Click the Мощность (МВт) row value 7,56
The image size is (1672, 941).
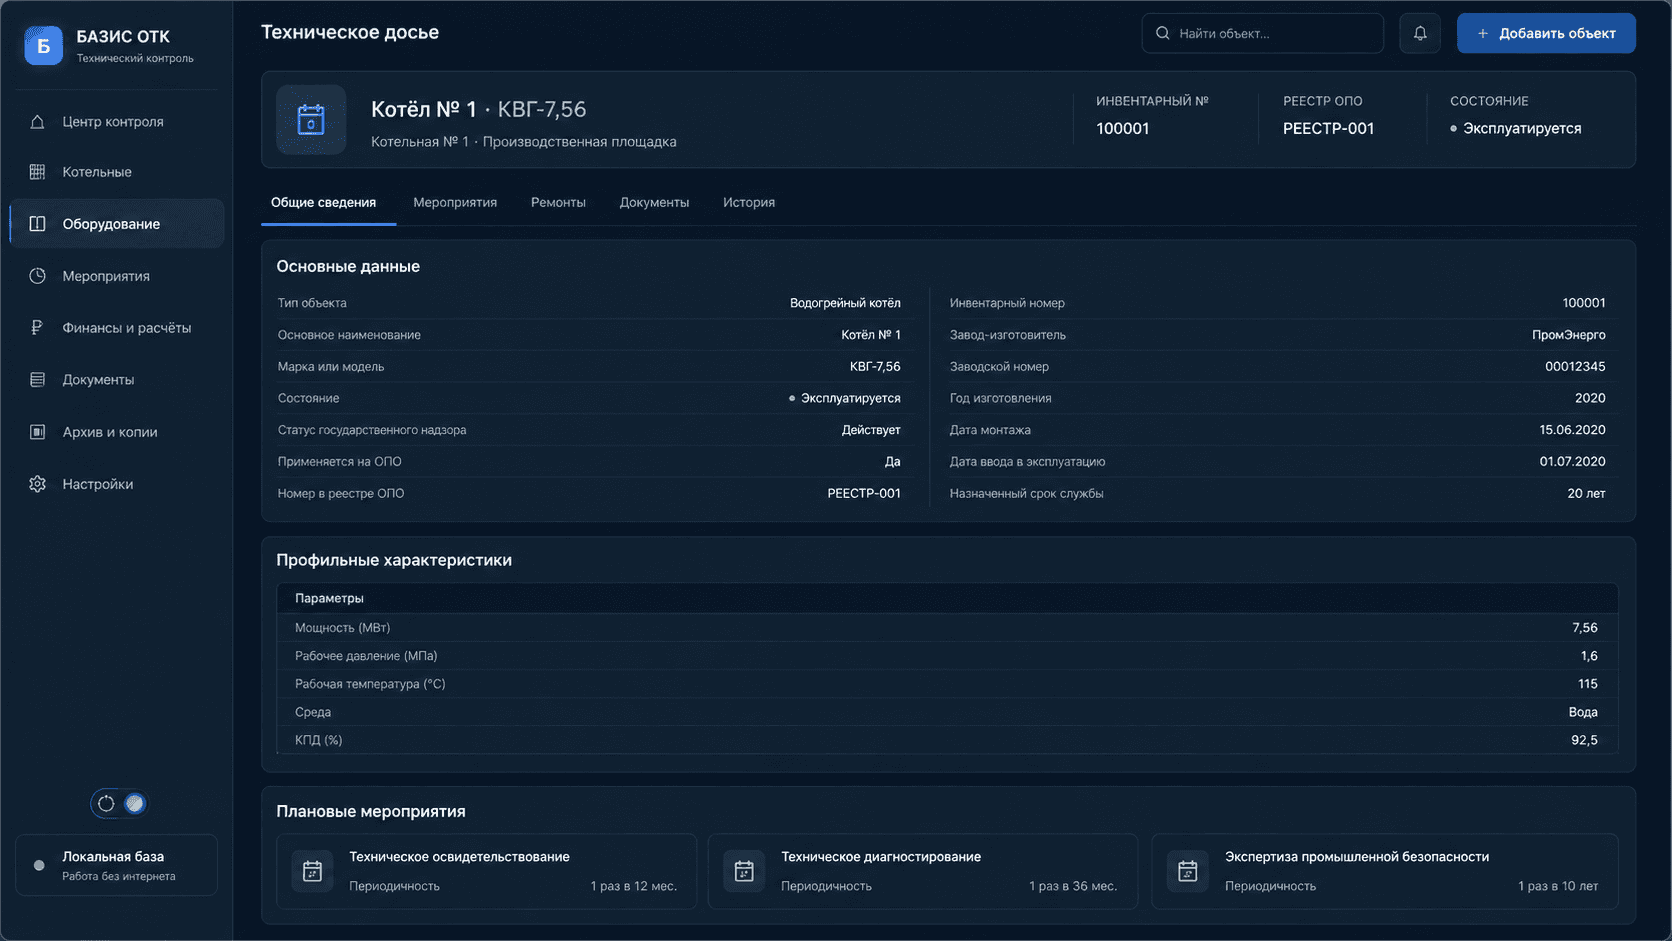1585,628
